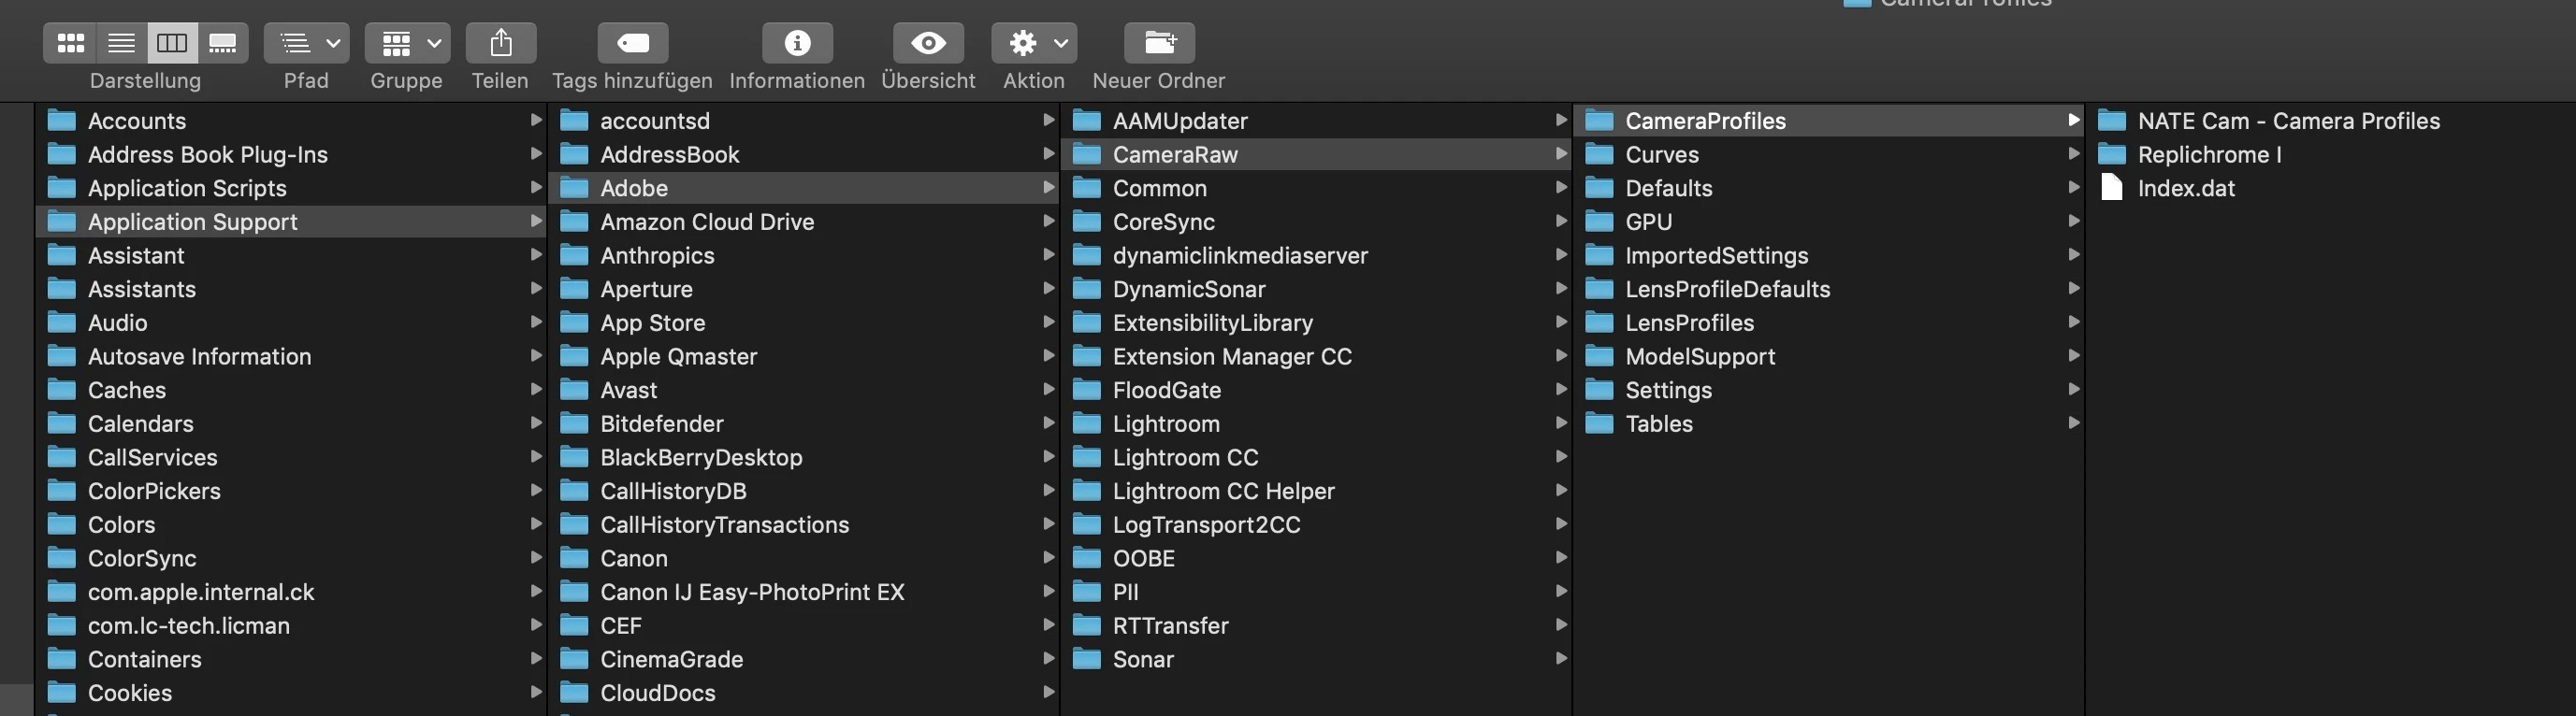Screen dimensions: 2576x716
Task: Open the Informationen info icon
Action: [797, 43]
